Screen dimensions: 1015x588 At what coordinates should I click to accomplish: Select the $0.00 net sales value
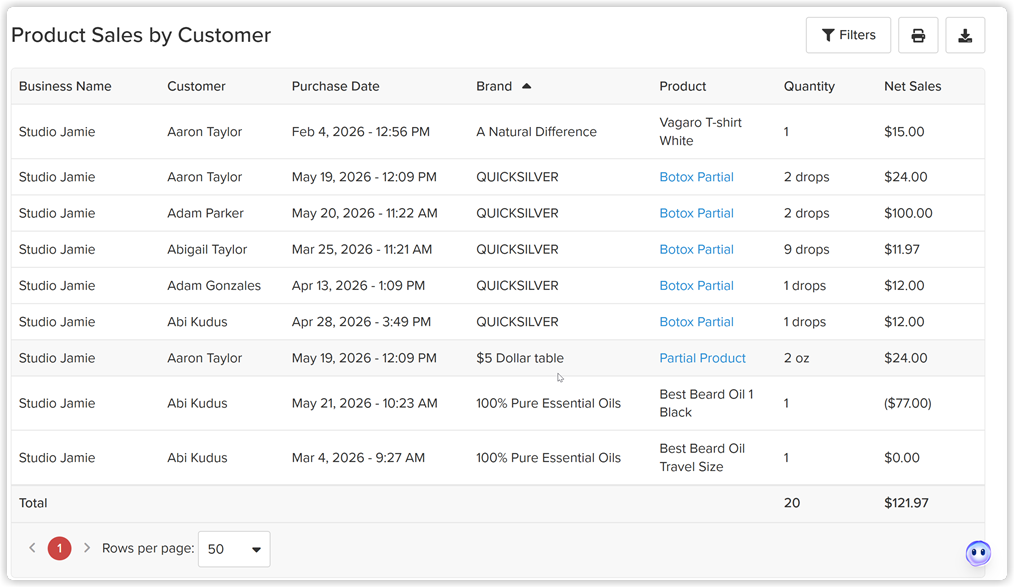click(x=902, y=458)
